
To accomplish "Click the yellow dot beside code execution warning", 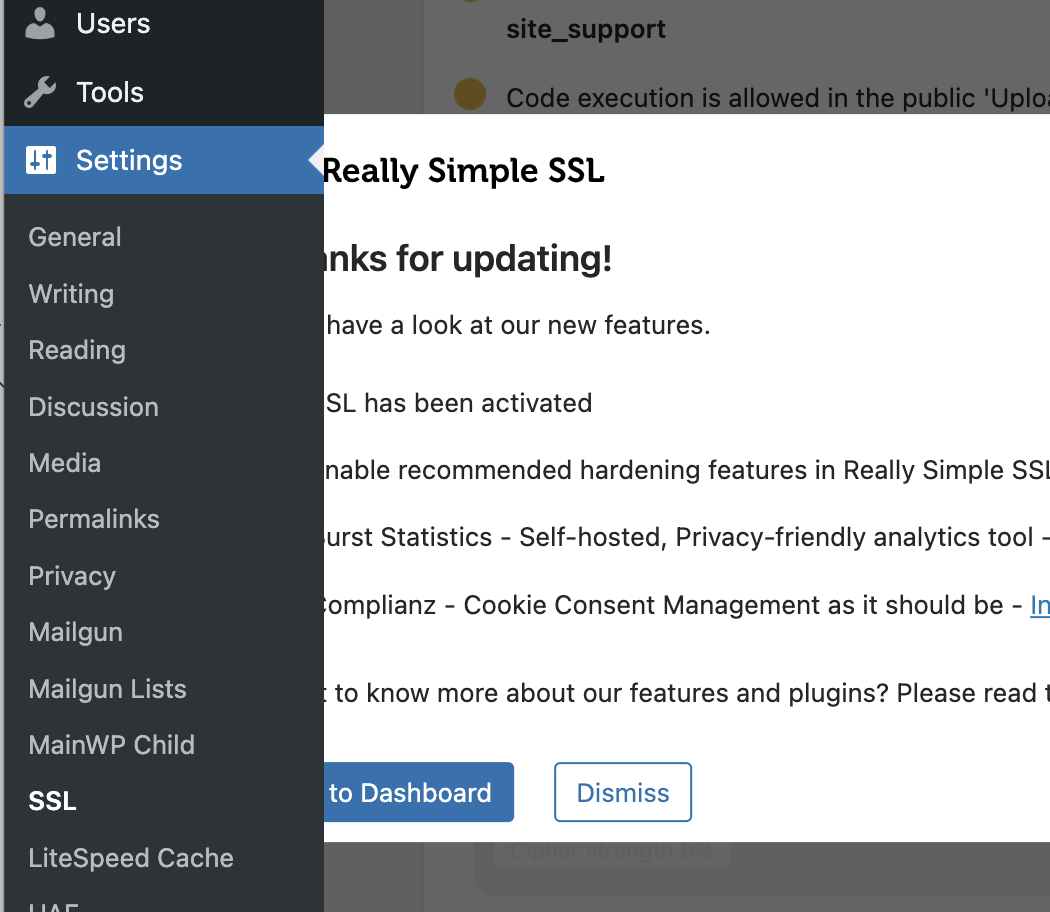I will (468, 95).
